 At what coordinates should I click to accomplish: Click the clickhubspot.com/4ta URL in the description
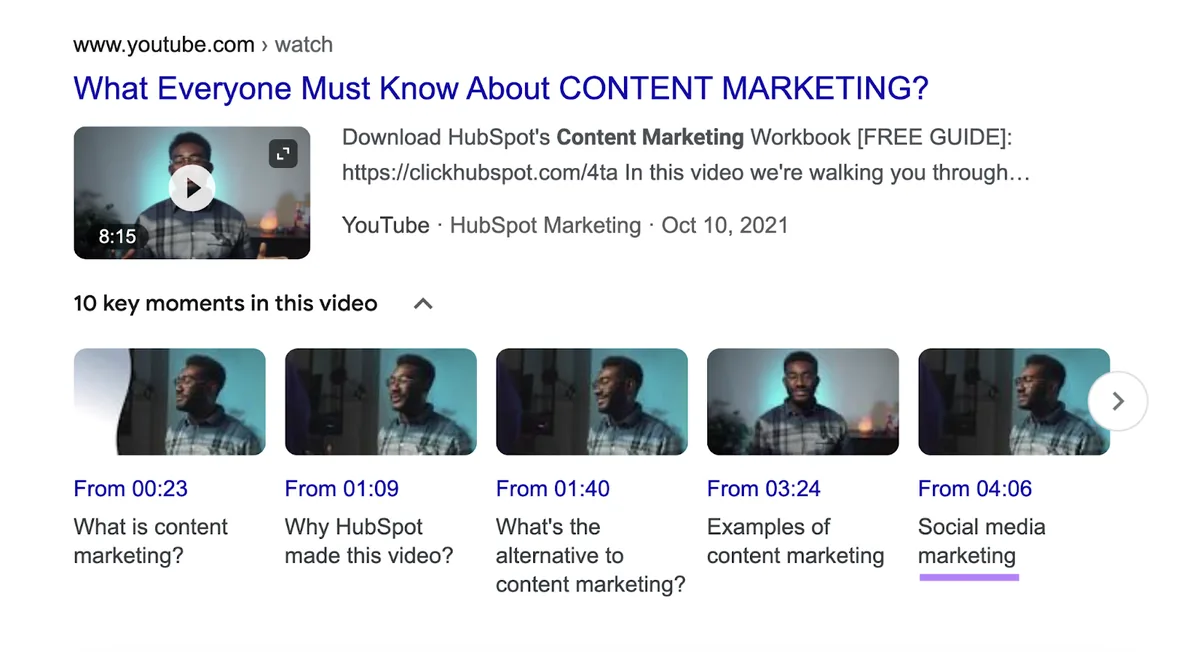coord(480,173)
